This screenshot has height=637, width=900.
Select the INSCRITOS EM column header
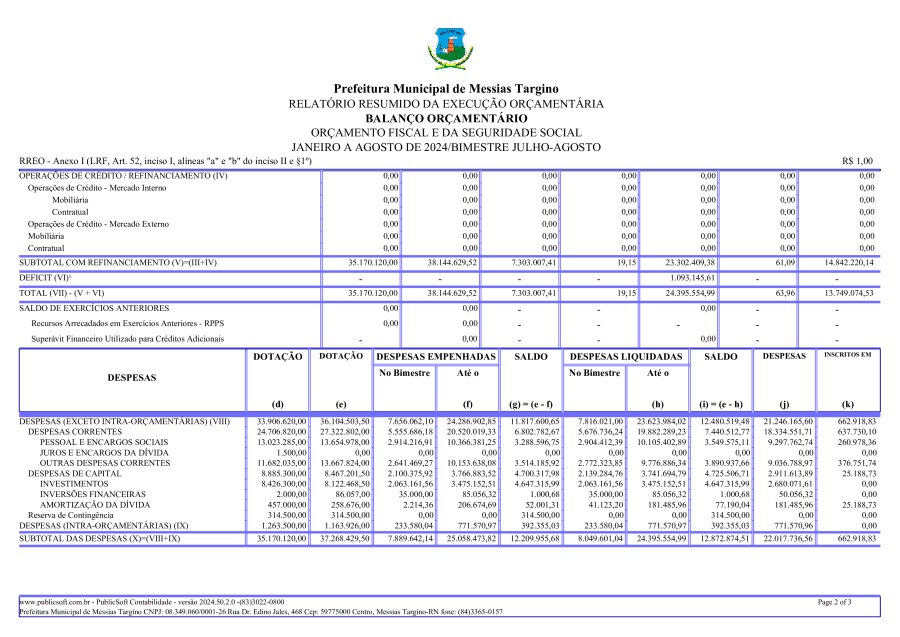(845, 355)
